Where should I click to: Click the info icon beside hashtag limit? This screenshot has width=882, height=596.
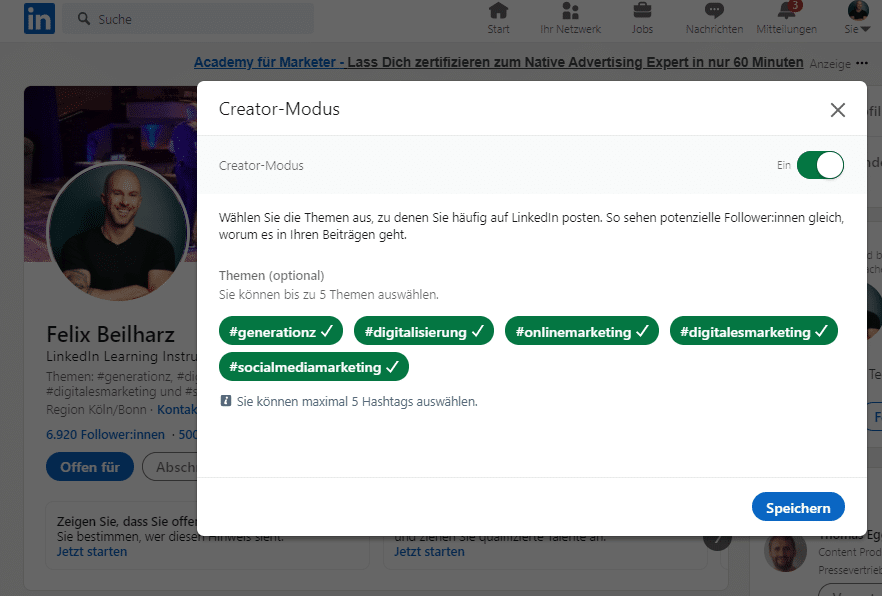click(x=226, y=401)
